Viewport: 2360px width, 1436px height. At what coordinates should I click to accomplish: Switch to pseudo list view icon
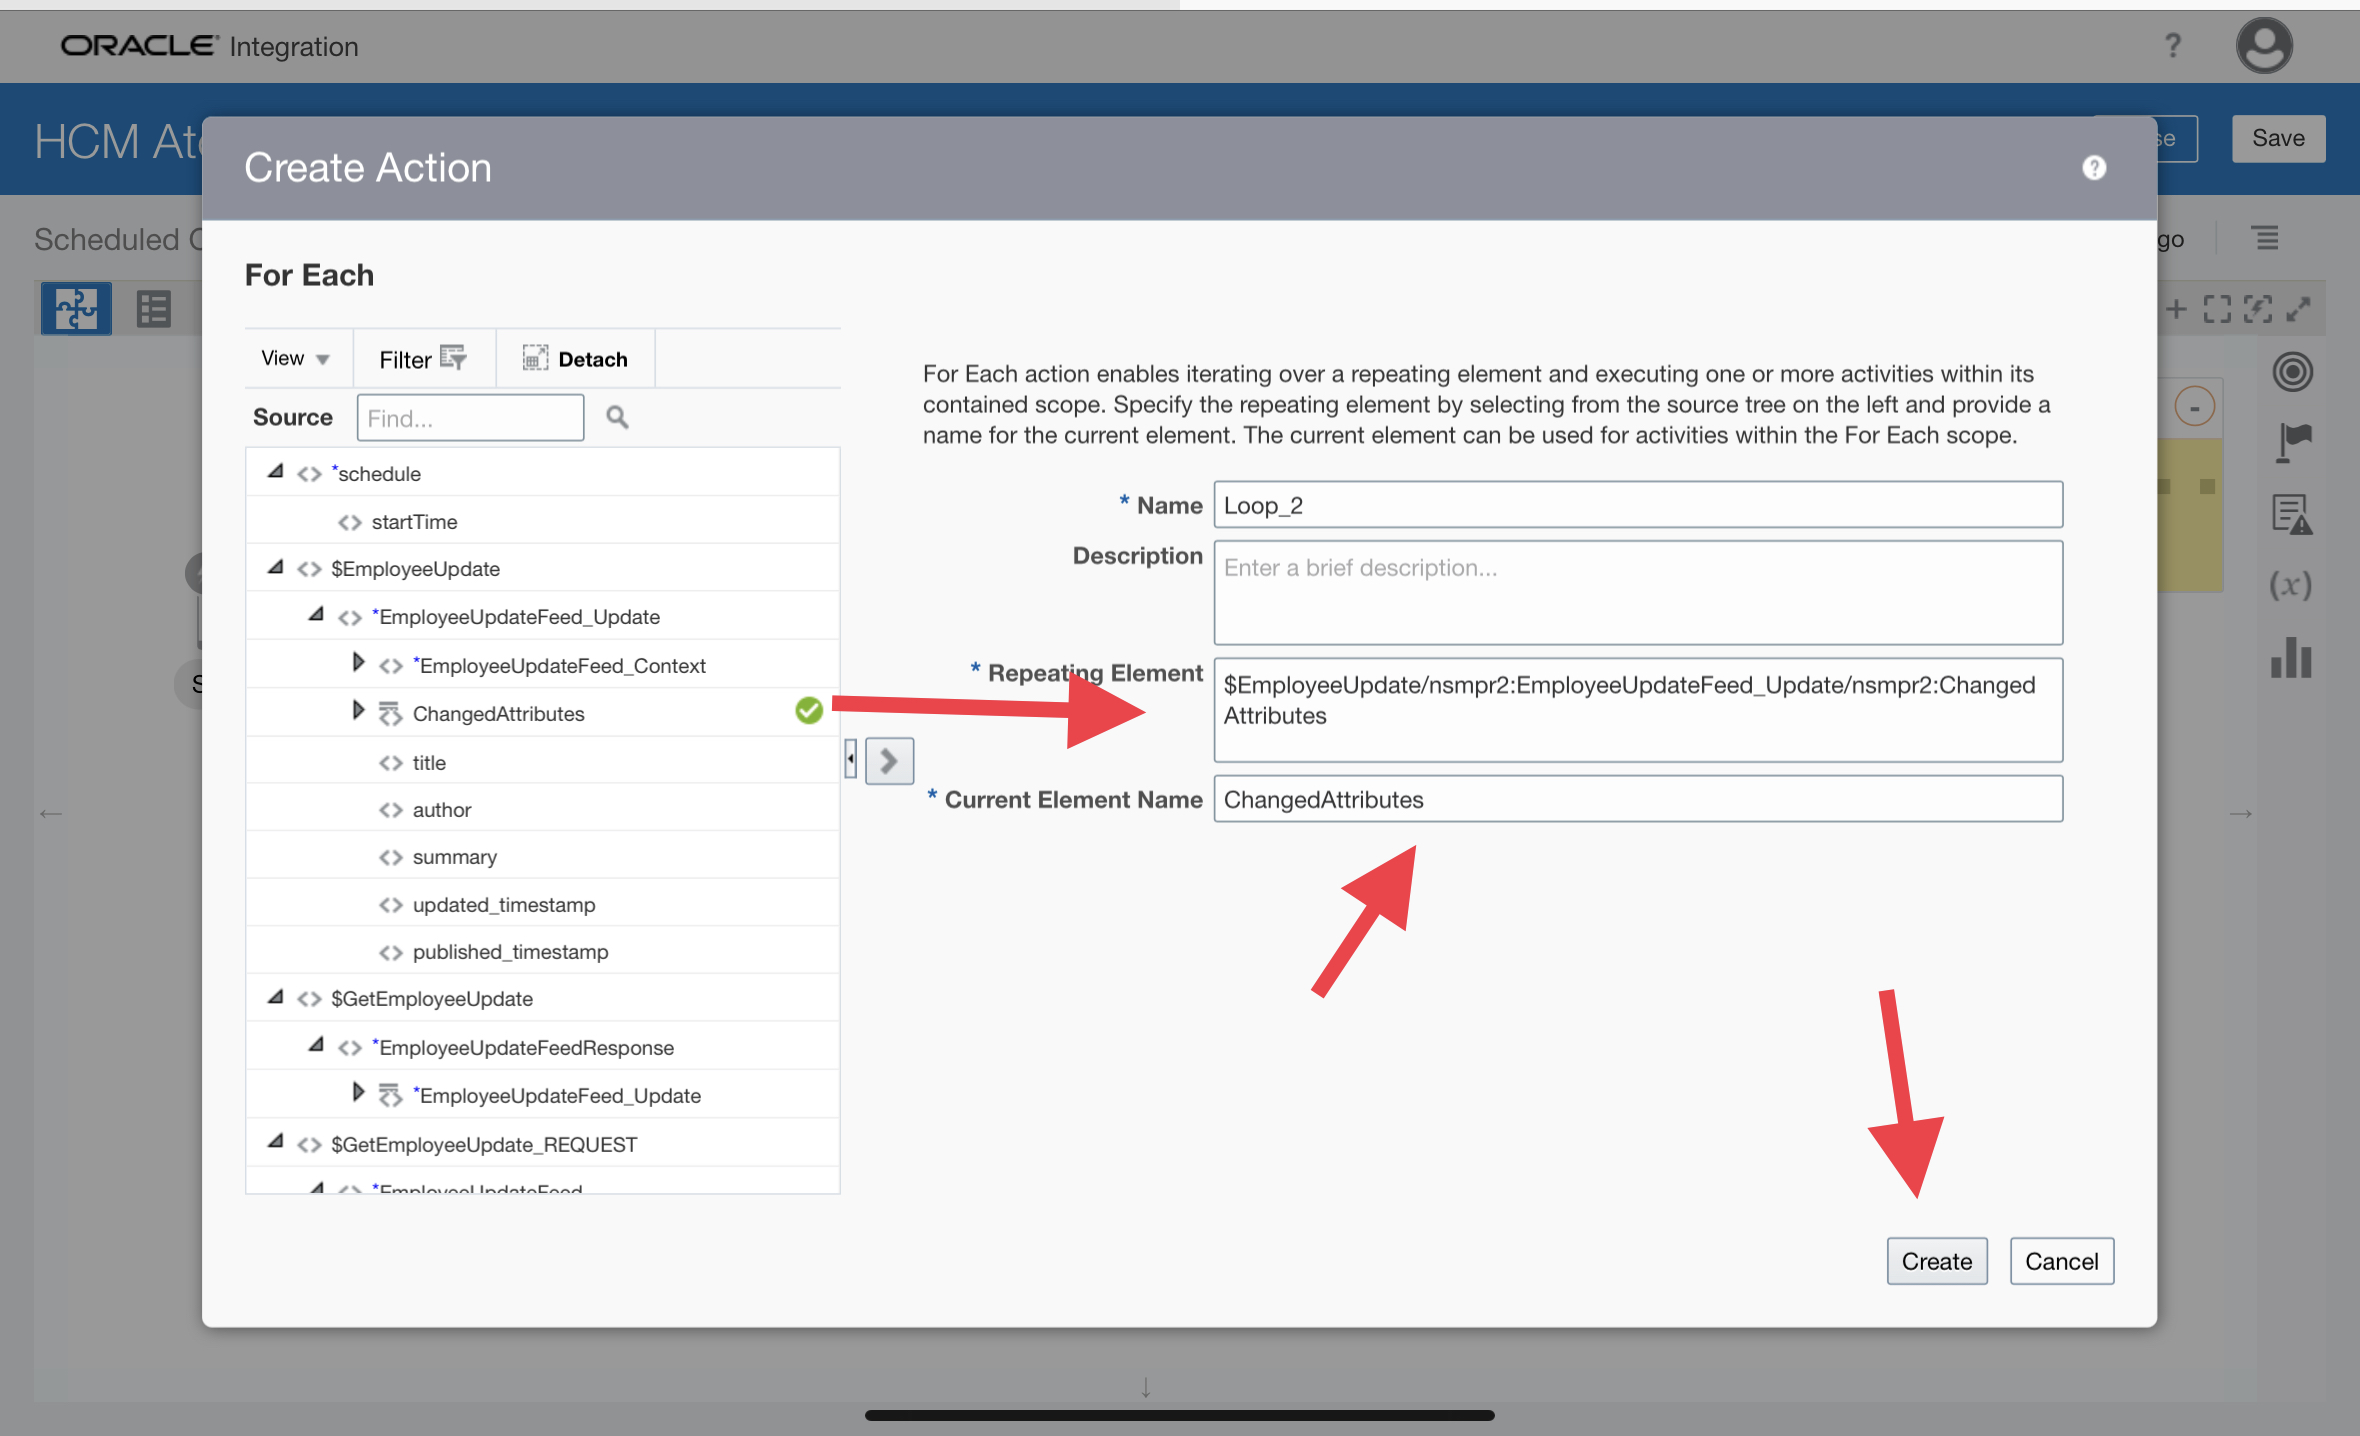coord(153,308)
